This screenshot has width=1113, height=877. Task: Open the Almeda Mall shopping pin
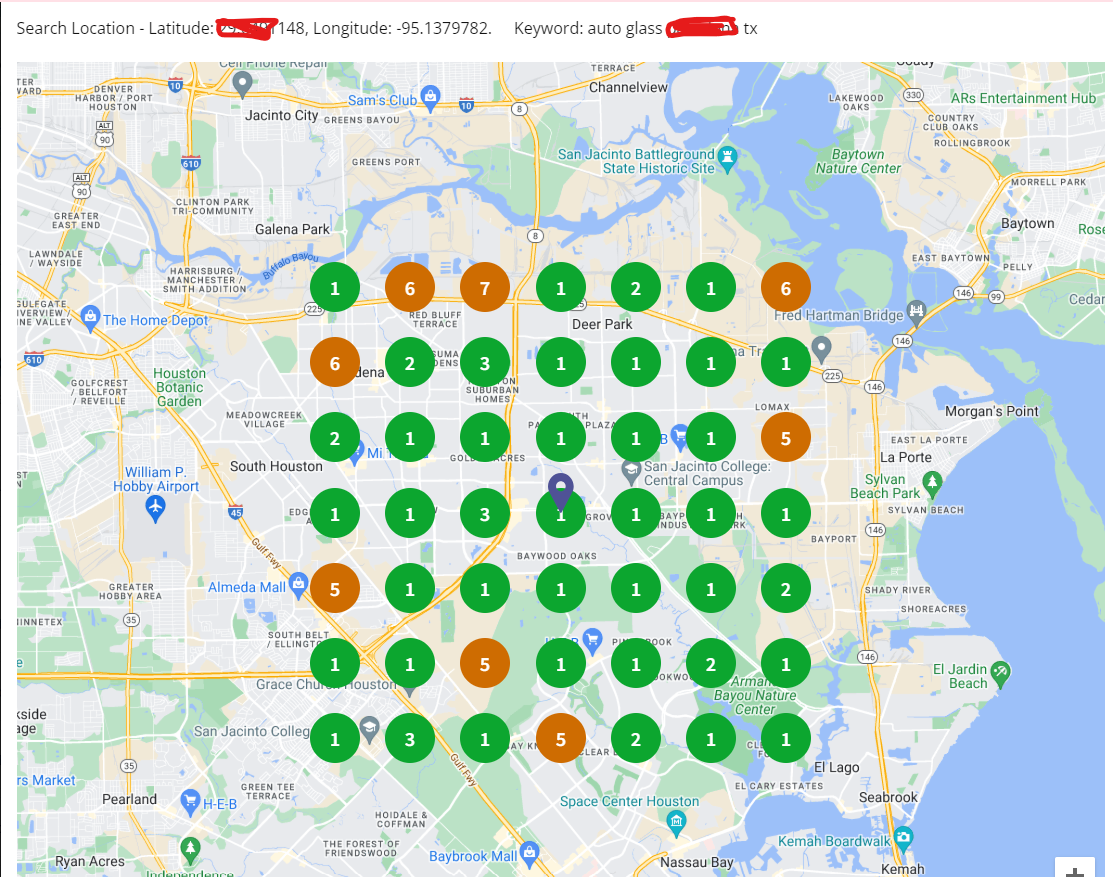click(x=298, y=585)
